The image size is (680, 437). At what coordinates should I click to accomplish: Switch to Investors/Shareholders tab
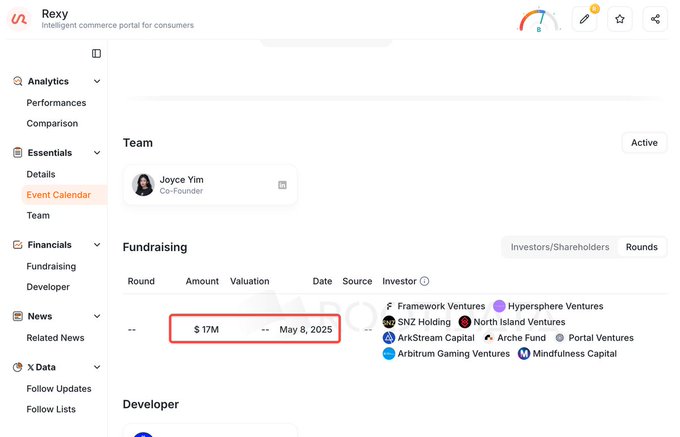coord(560,247)
